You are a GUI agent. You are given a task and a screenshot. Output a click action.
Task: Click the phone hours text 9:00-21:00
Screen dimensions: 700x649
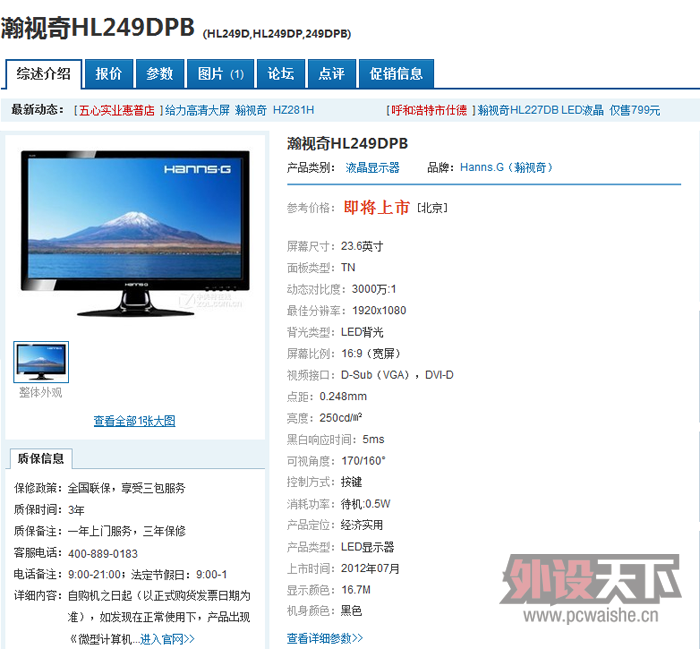point(94,574)
